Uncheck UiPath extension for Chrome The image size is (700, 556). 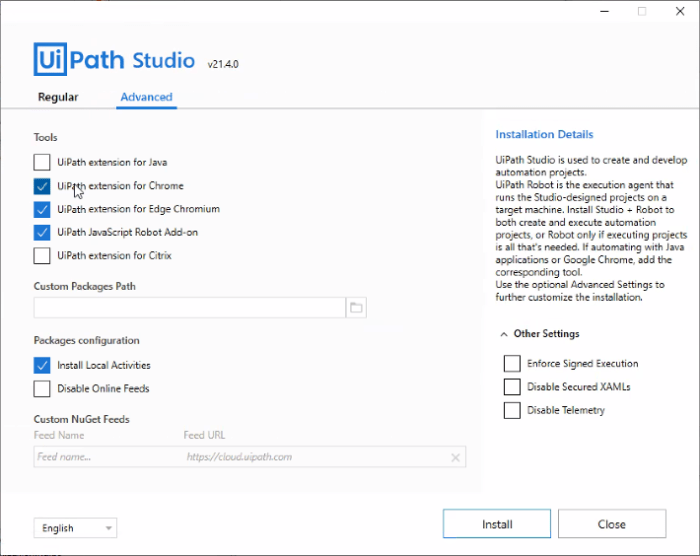42,186
